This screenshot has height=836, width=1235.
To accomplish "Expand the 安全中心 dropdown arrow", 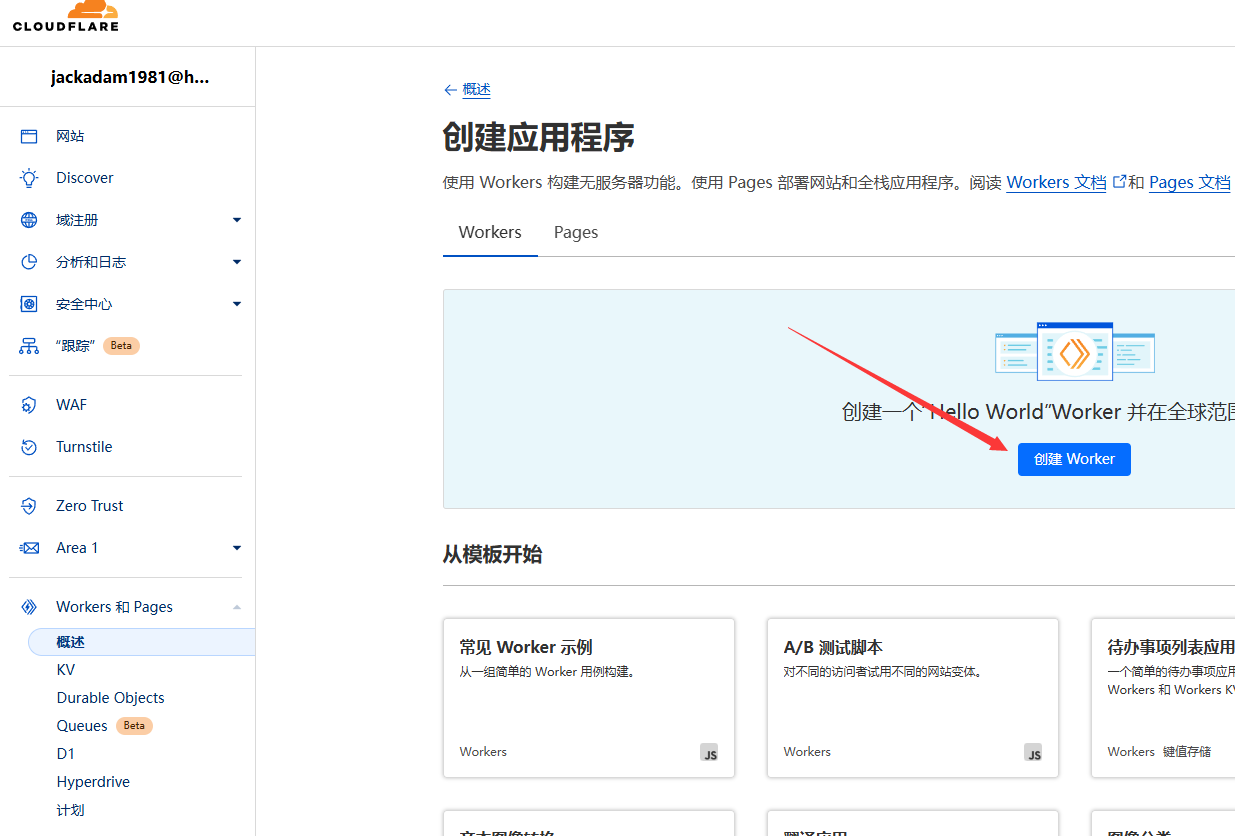I will click(237, 304).
